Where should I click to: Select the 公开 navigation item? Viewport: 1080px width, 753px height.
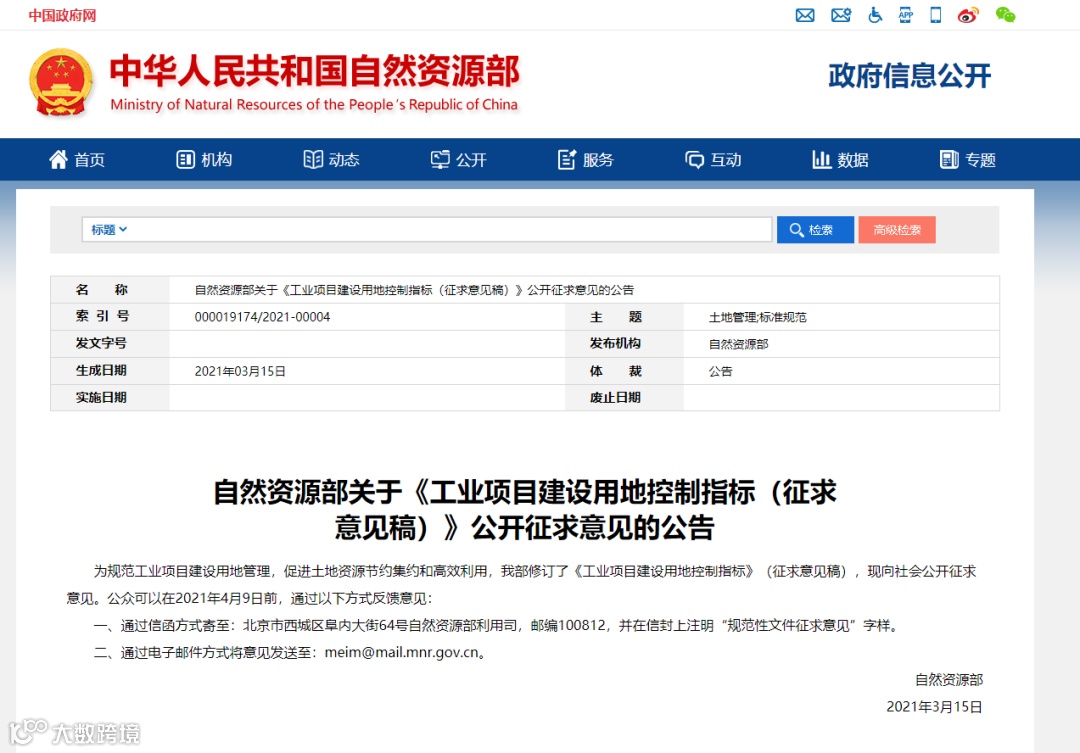tap(471, 160)
